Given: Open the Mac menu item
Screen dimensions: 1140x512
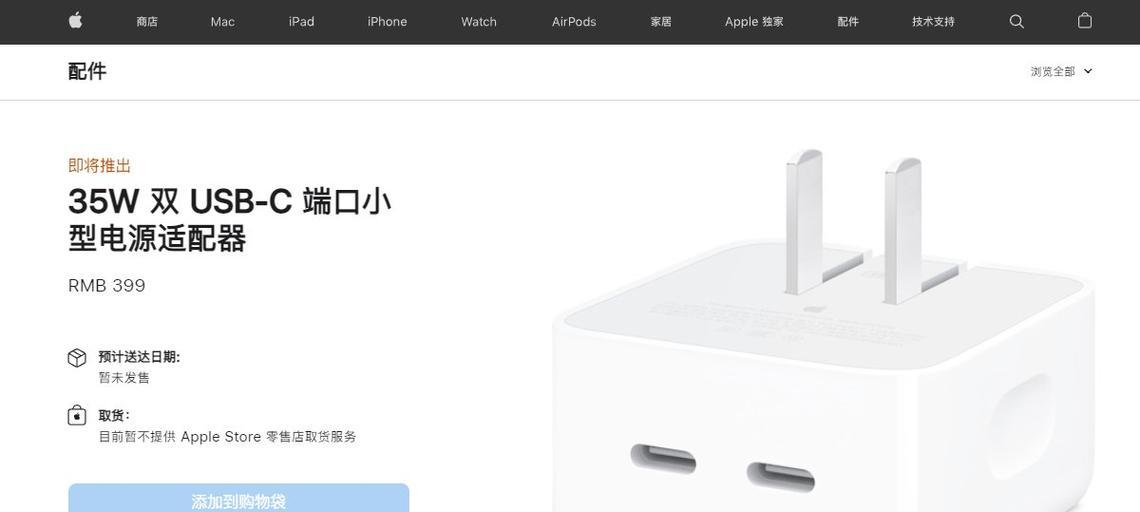Looking at the screenshot, I should pyautogui.click(x=222, y=22).
